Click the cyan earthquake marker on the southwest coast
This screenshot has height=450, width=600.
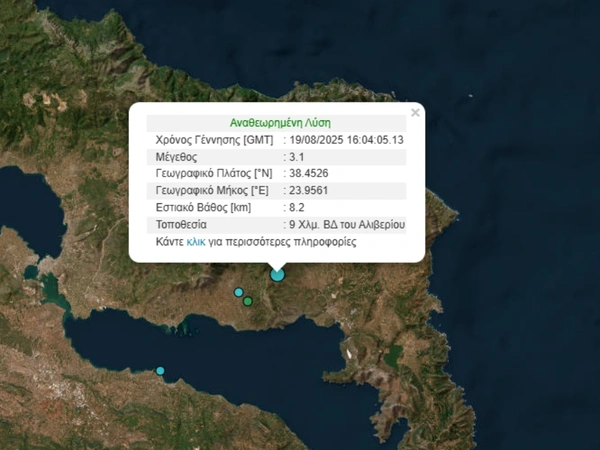160,371
